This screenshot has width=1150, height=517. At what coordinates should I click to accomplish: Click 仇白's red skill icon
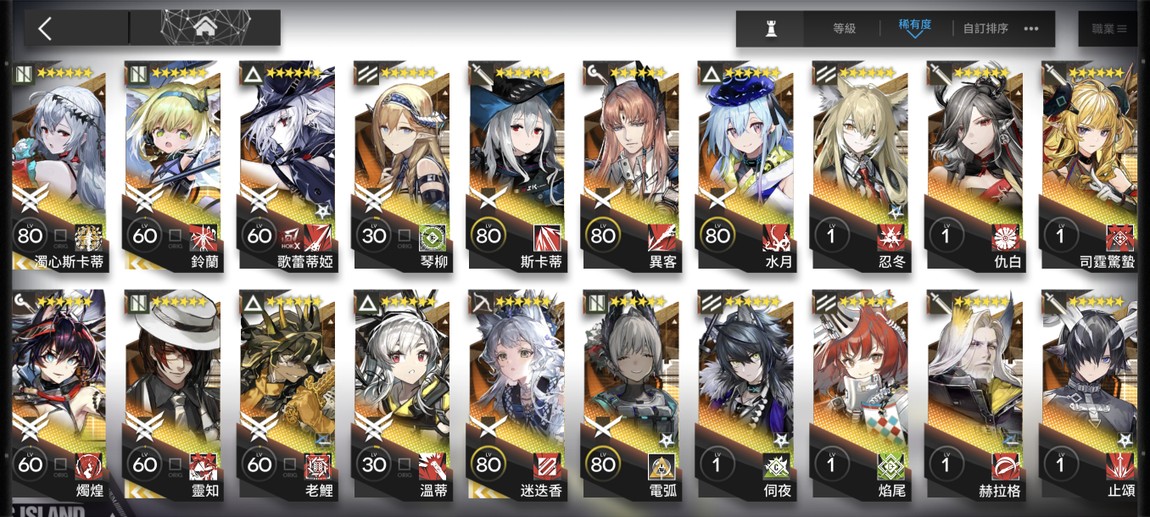tap(1005, 237)
